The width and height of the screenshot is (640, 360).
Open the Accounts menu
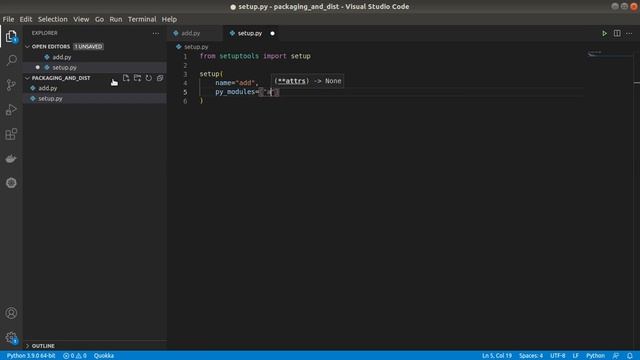(x=11, y=313)
